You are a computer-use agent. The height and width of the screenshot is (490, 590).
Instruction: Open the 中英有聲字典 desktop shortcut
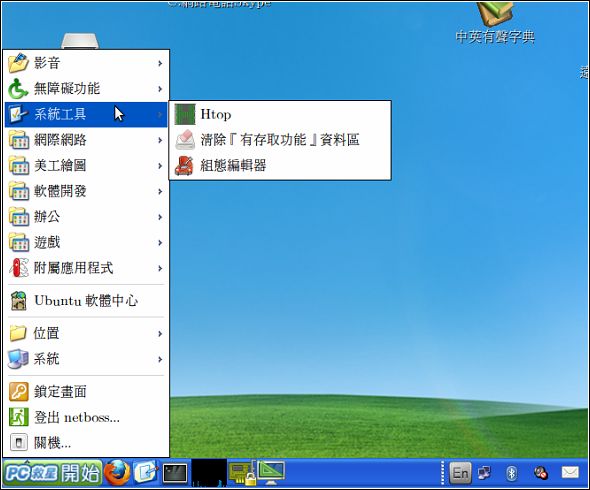coord(495,23)
